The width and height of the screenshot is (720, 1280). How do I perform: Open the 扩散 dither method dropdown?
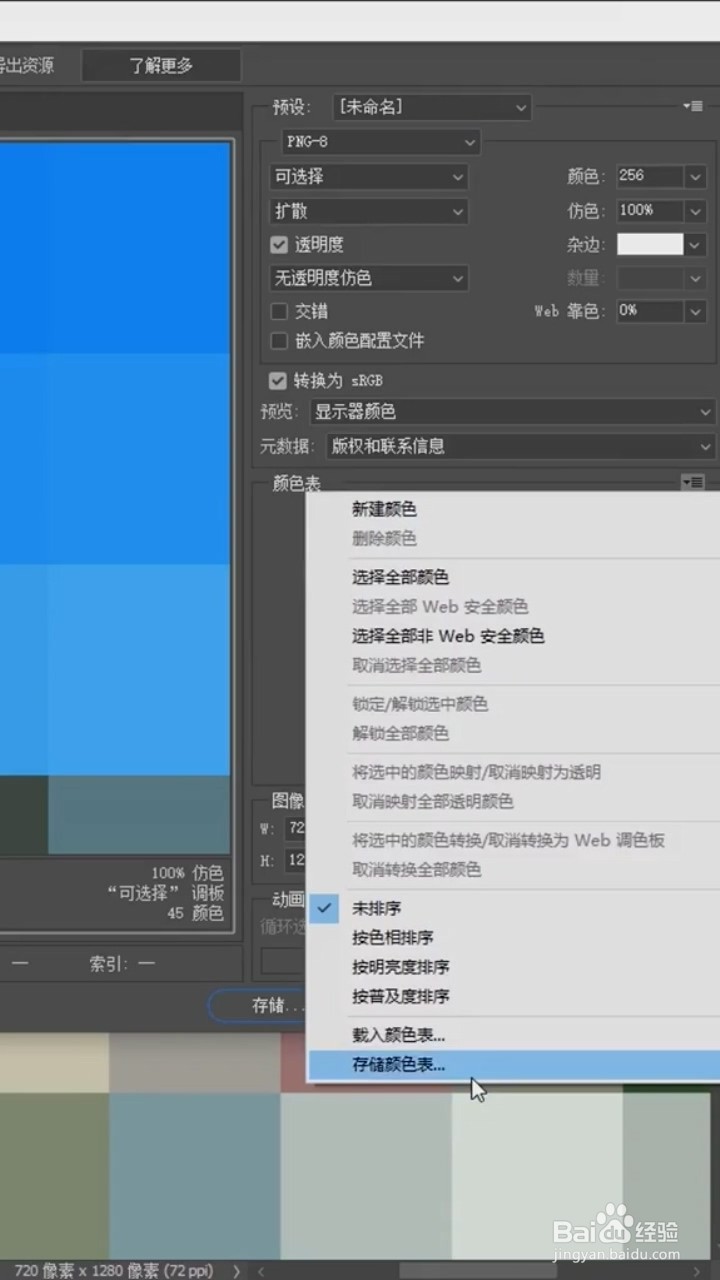(x=369, y=211)
